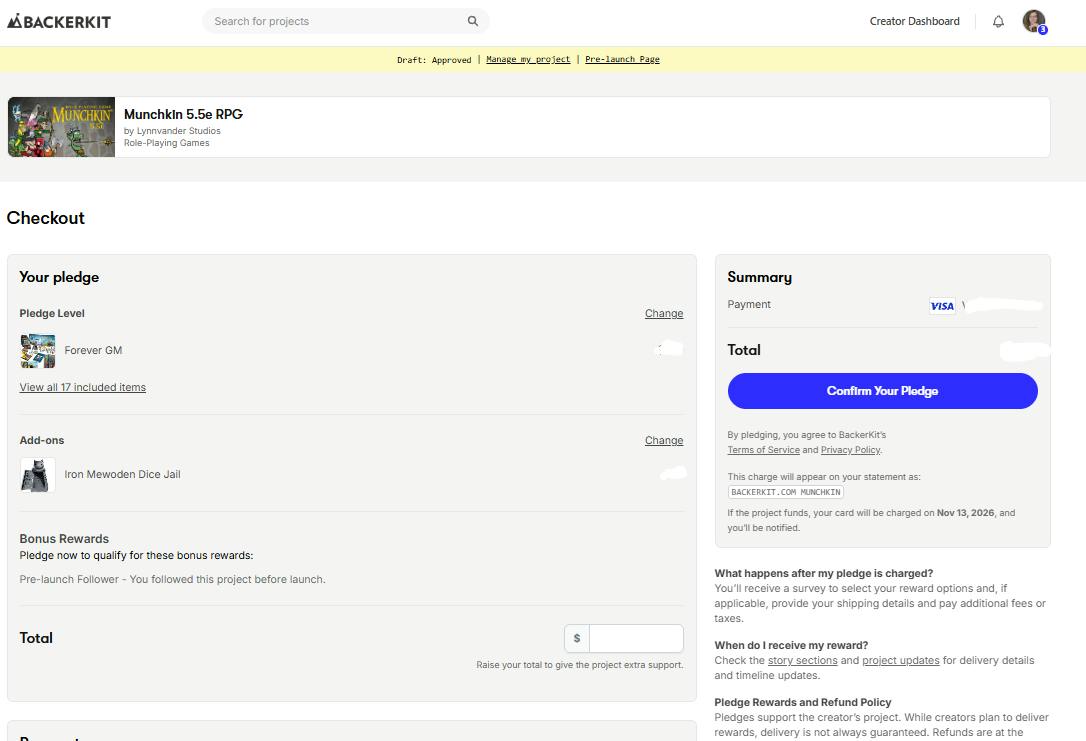The image size is (1086, 741).
Task: Click the Iron Mewoden Dice Jail name
Action: 123,474
